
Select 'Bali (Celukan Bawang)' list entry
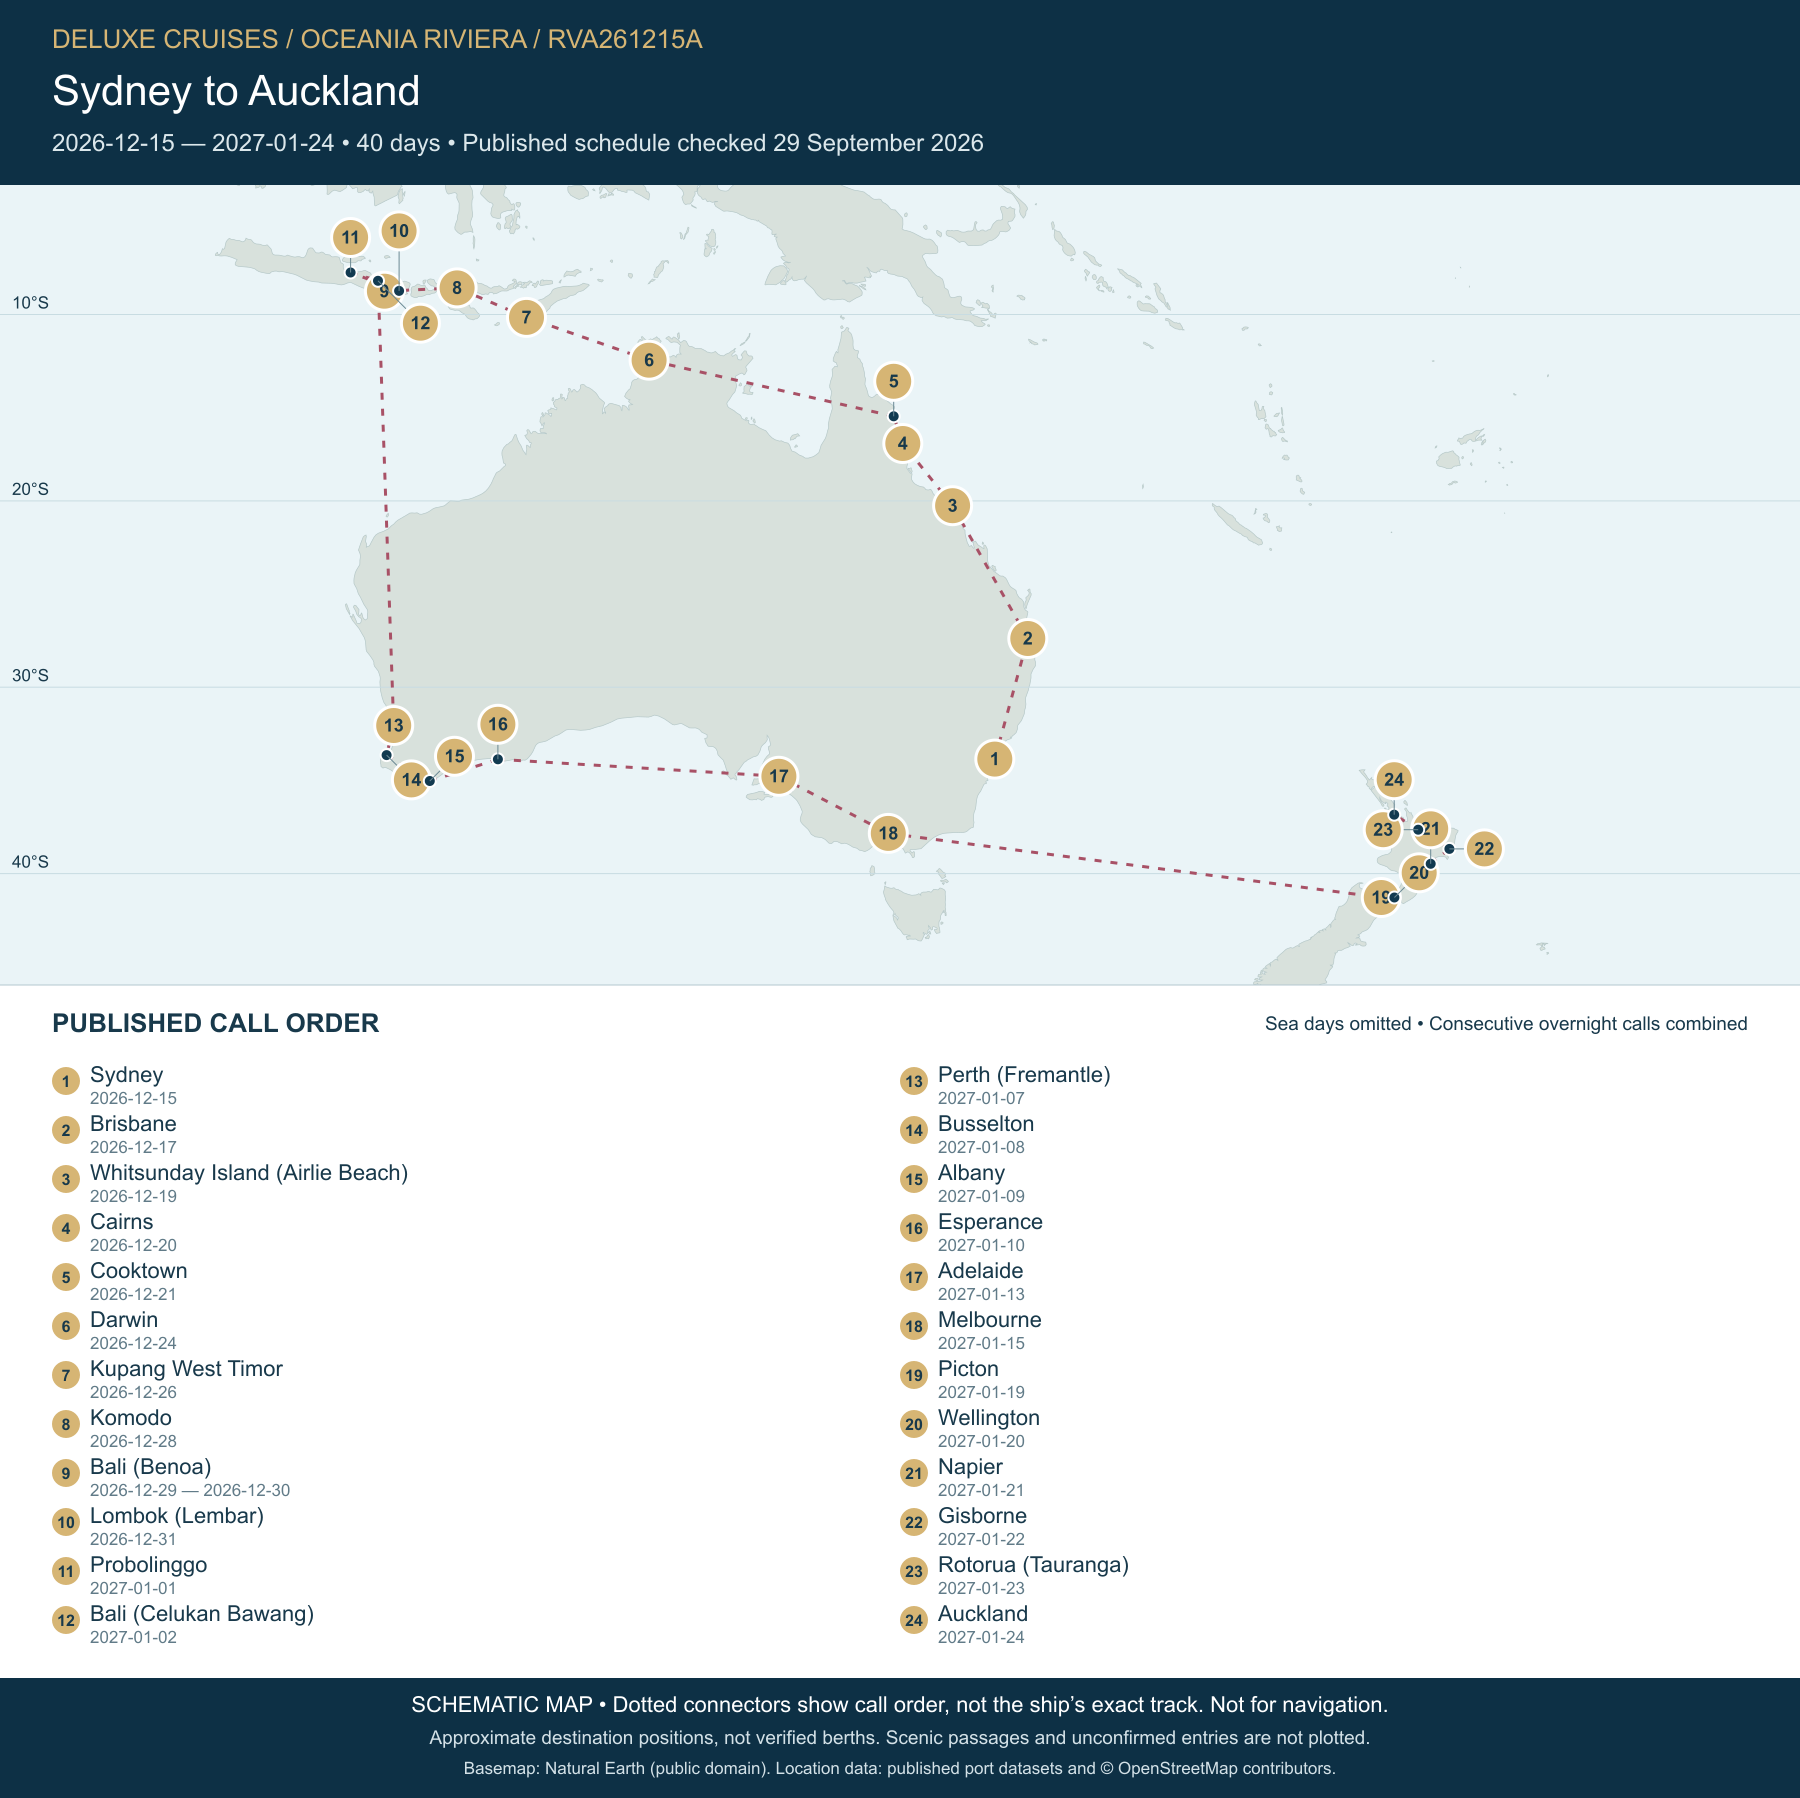[202, 1614]
